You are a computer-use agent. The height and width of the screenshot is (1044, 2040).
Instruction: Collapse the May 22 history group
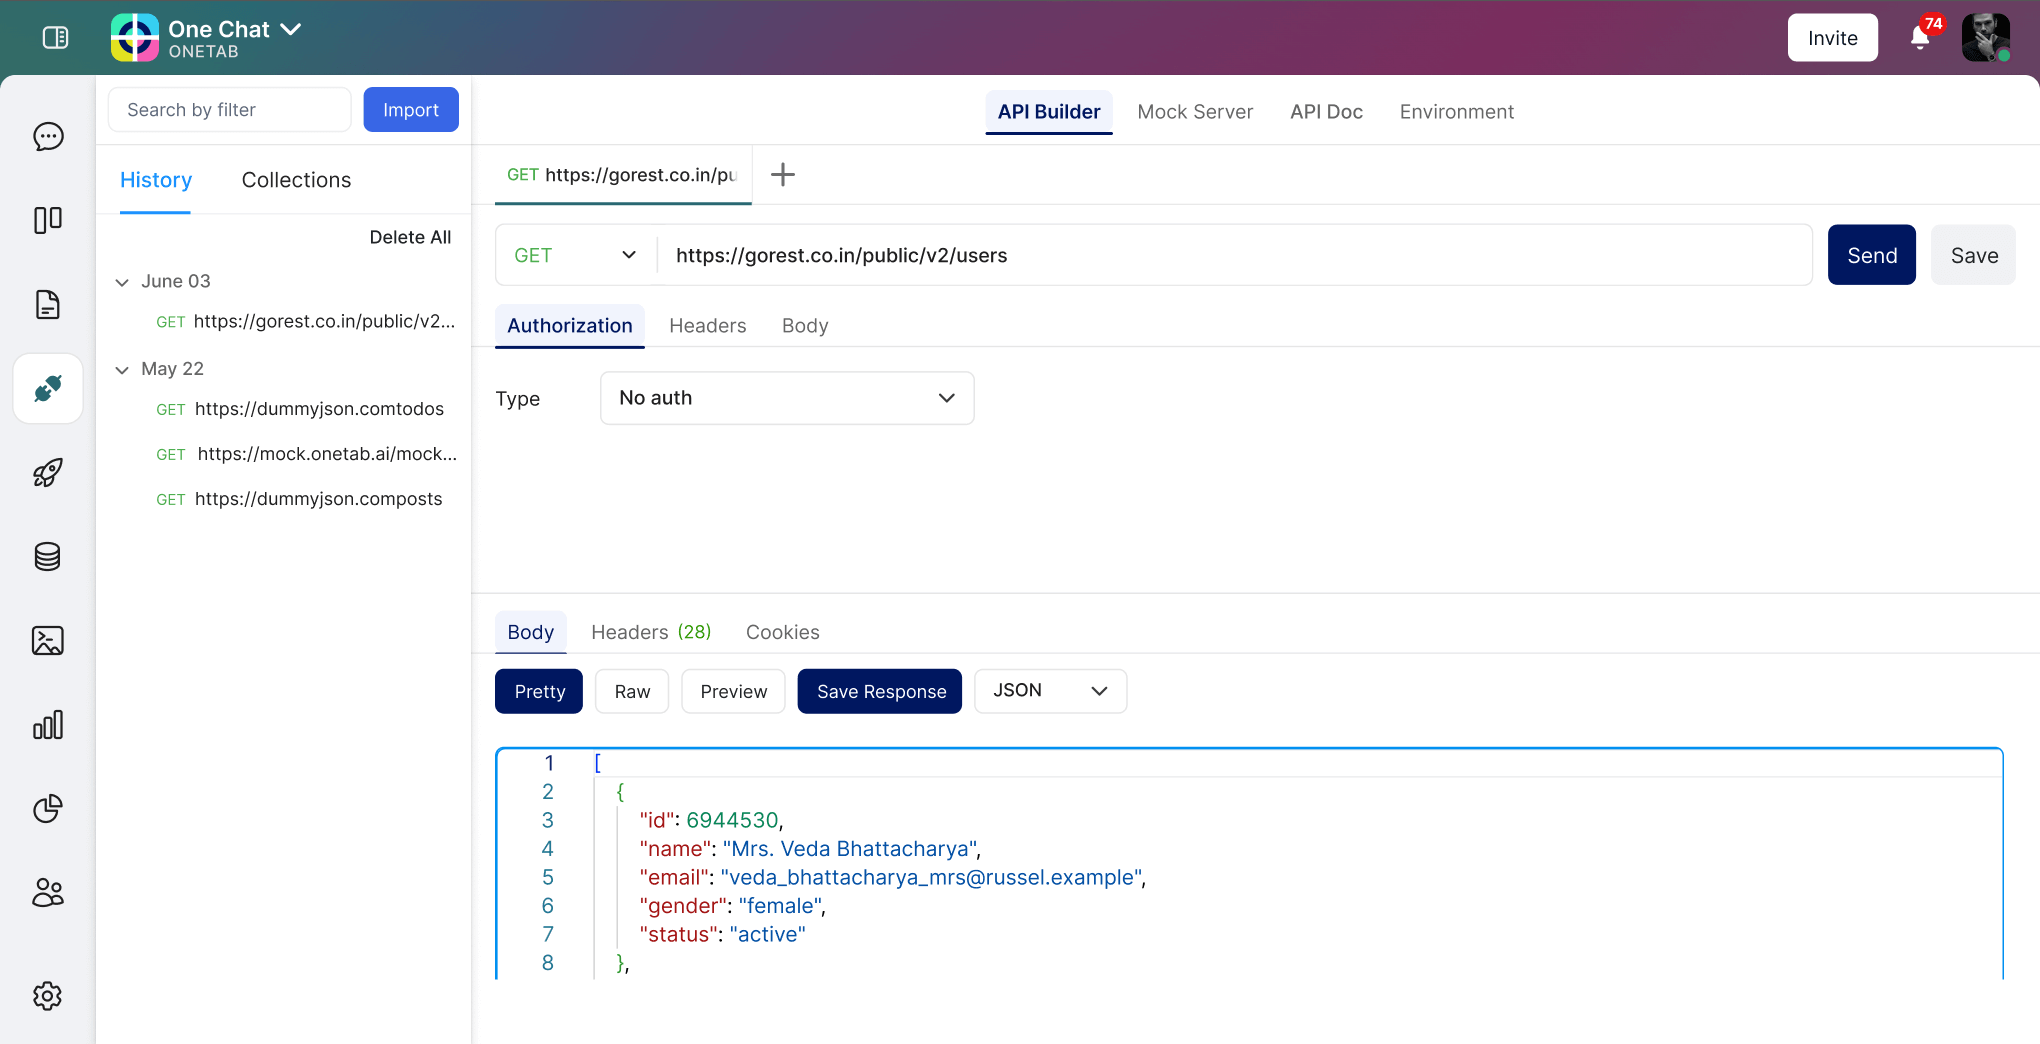click(x=122, y=370)
